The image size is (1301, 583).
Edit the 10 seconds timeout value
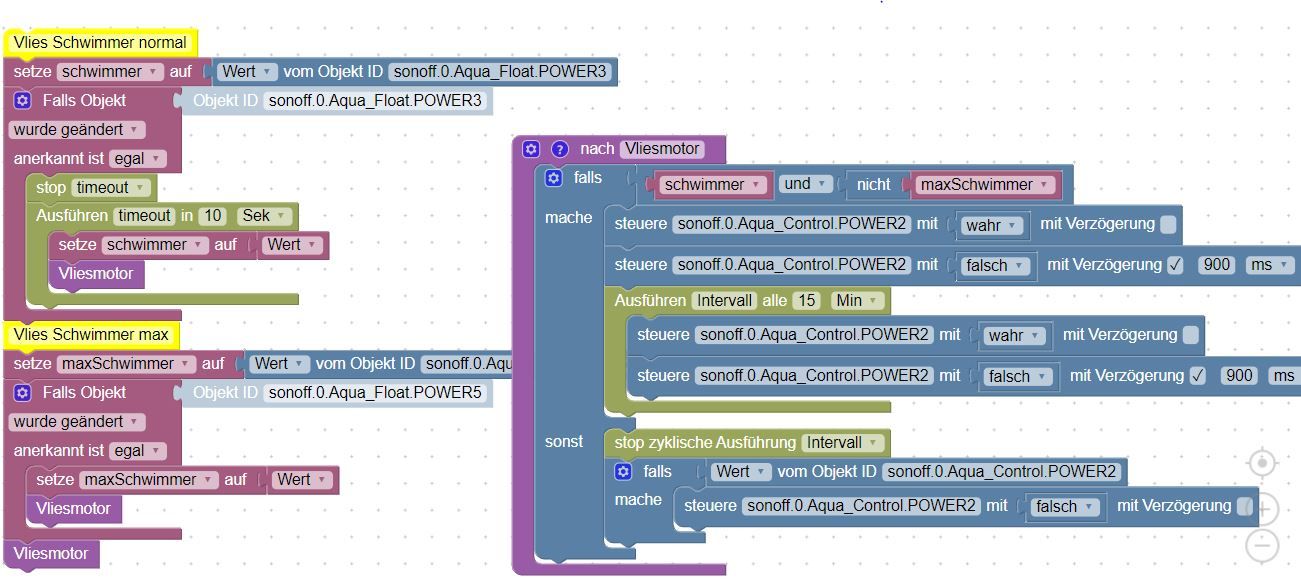(211, 216)
